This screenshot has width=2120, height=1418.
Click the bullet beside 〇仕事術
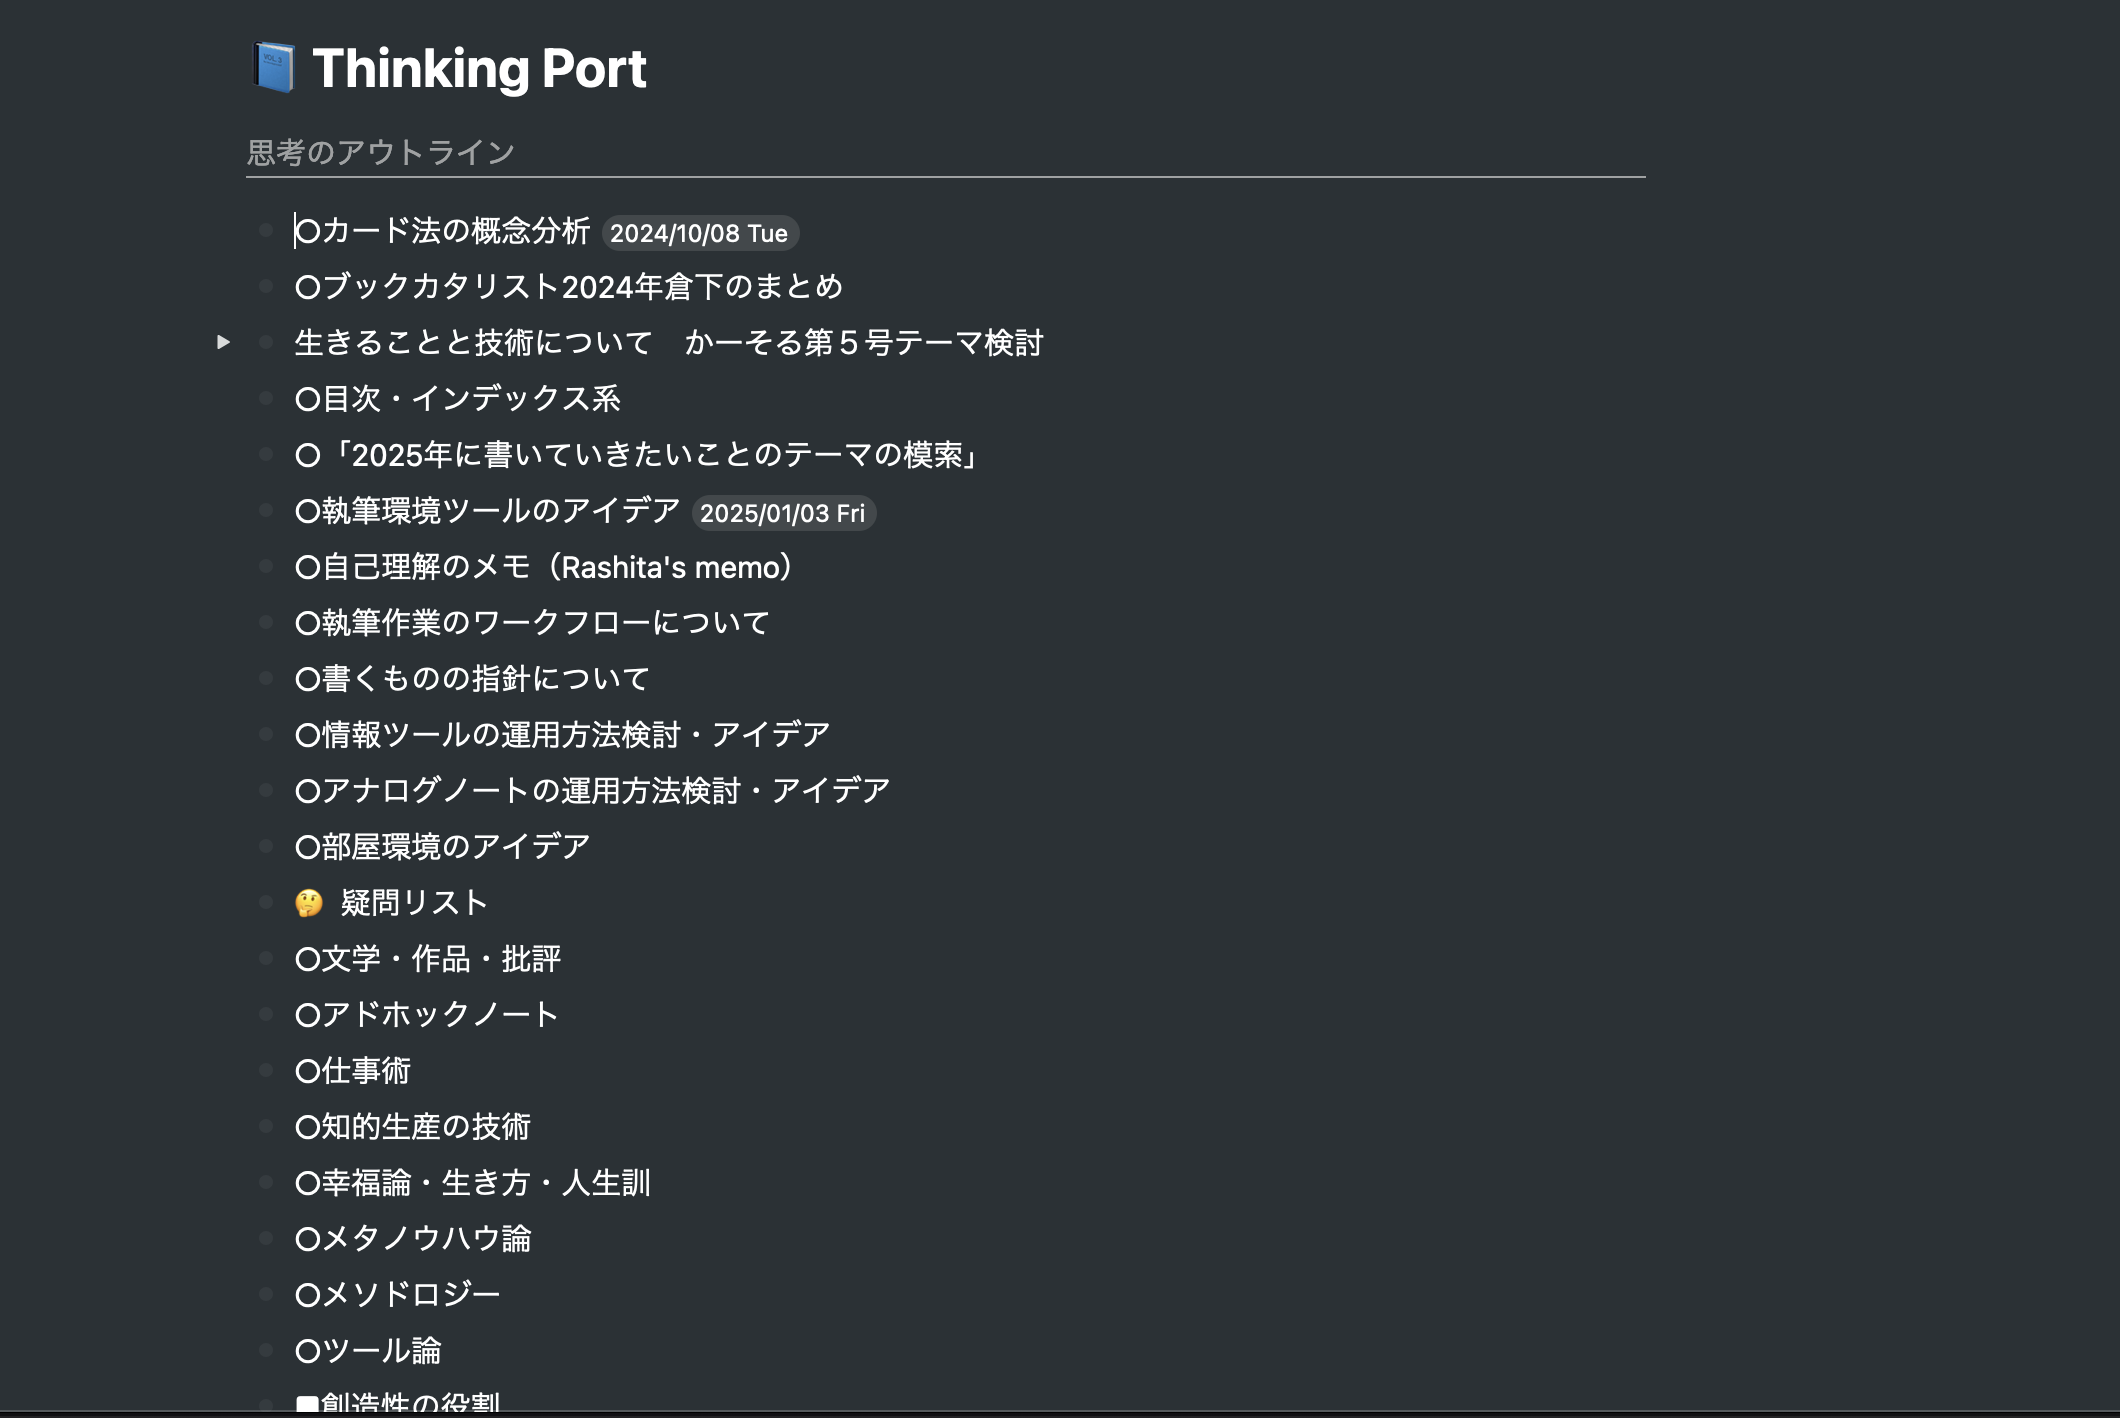pyautogui.click(x=265, y=1071)
